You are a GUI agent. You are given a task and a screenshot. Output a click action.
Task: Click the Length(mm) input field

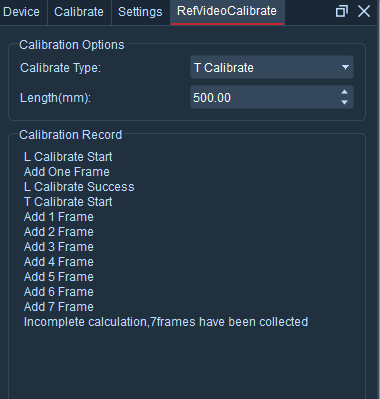[265, 97]
